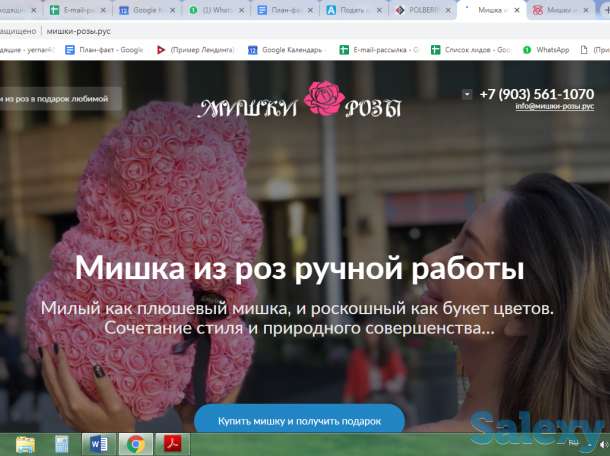Close the E-mail spreadsheet tab

coord(103,11)
